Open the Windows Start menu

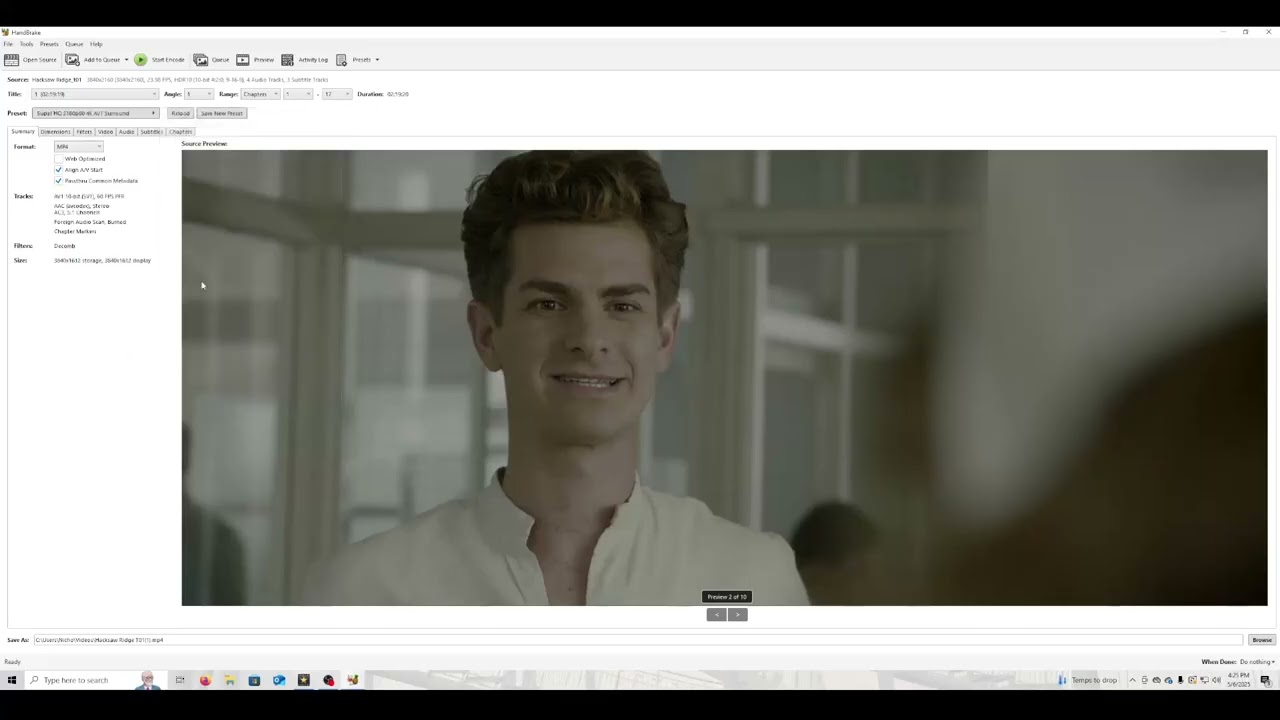[x=12, y=680]
